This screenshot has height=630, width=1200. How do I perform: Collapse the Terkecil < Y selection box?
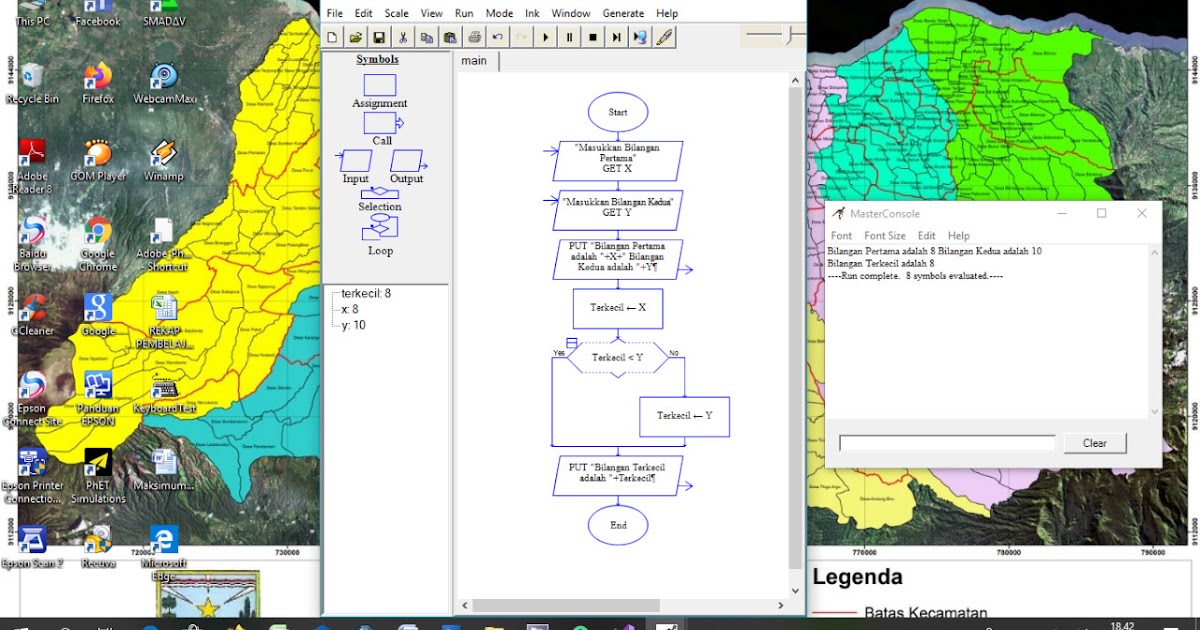(571, 343)
